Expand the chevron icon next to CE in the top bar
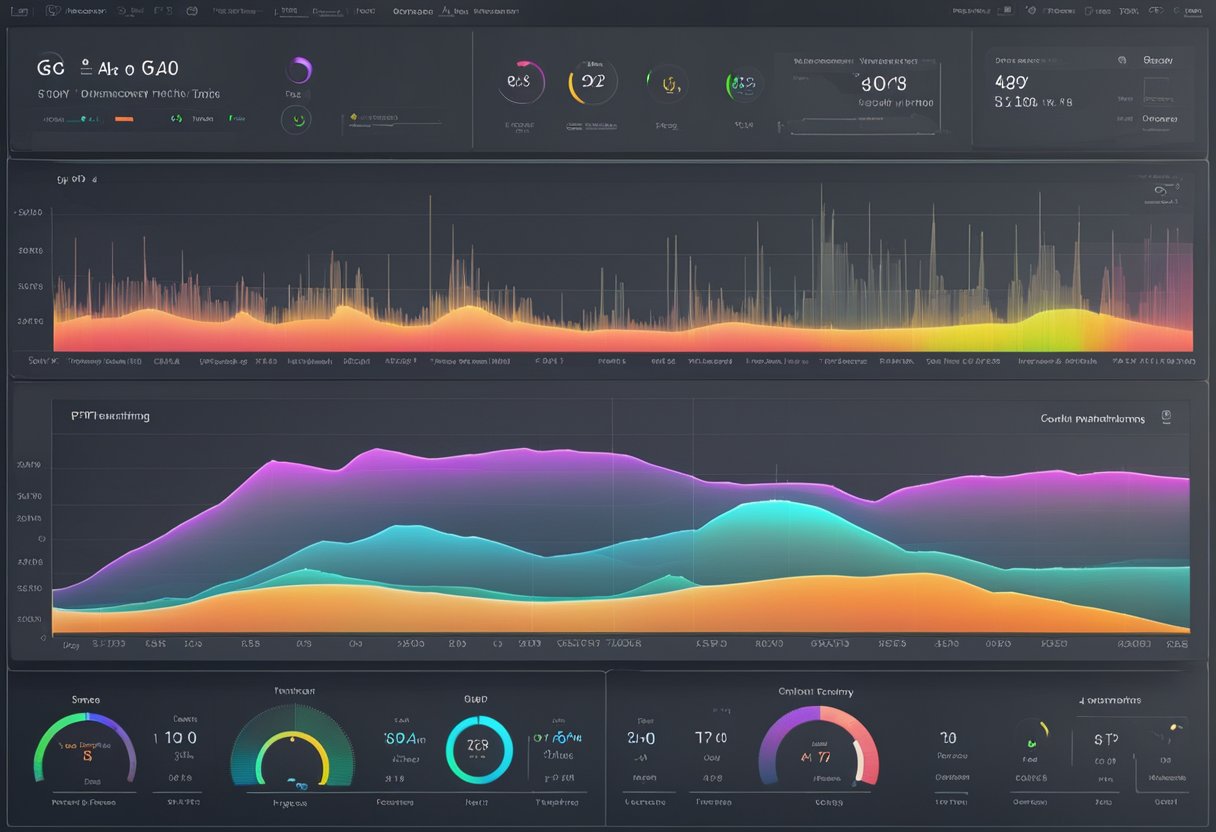The height and width of the screenshot is (832, 1216). pyautogui.click(x=1157, y=10)
